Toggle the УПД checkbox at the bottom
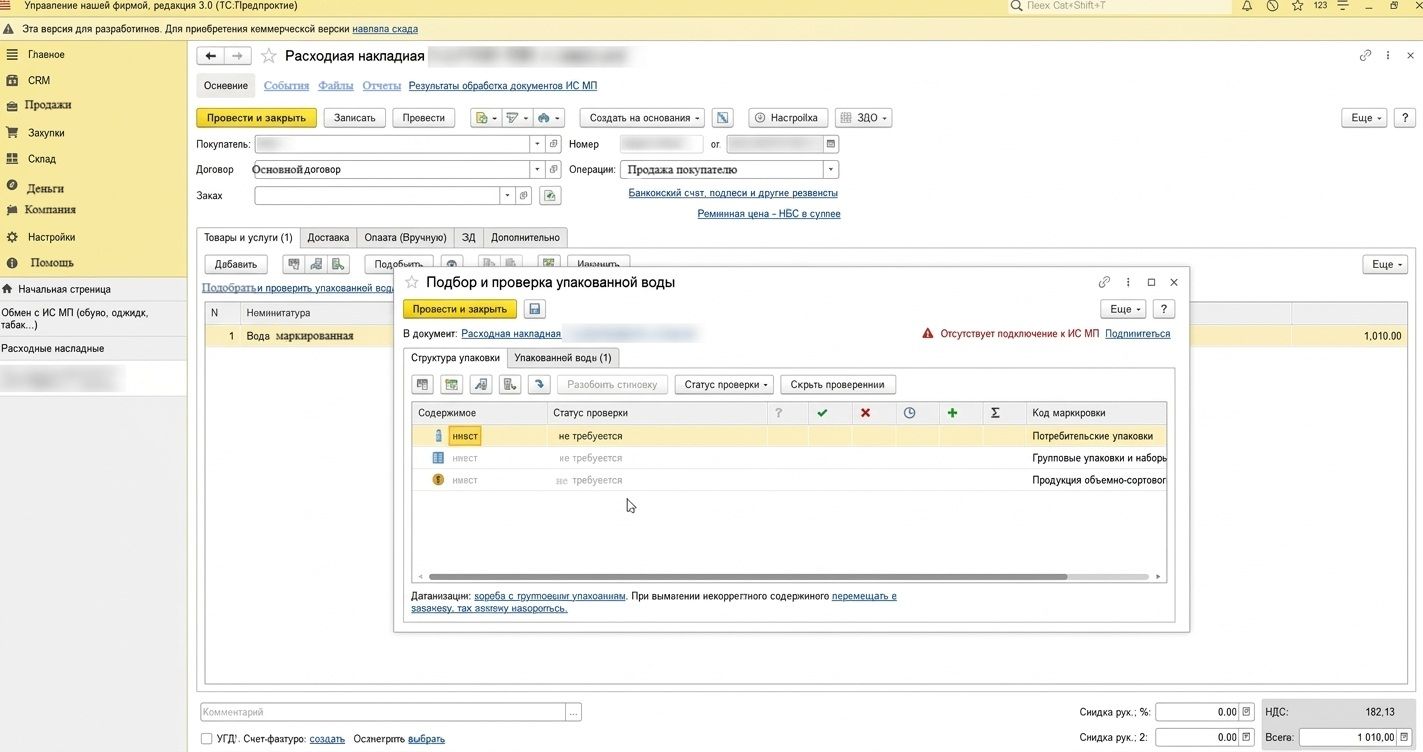The image size is (1423, 752). (x=206, y=739)
